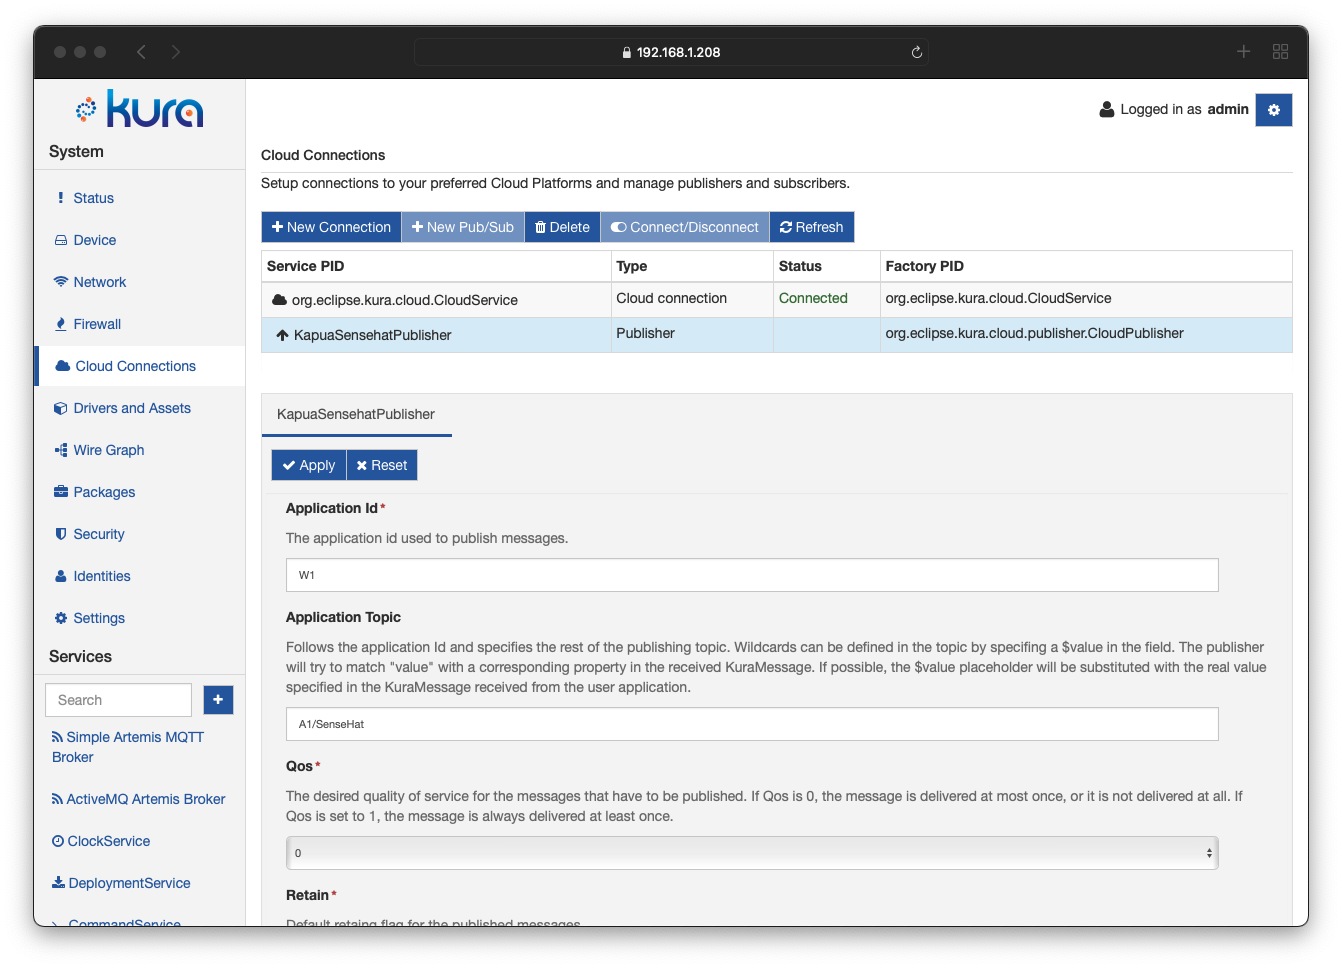Click the Security shield icon
The height and width of the screenshot is (968, 1342).
click(61, 534)
